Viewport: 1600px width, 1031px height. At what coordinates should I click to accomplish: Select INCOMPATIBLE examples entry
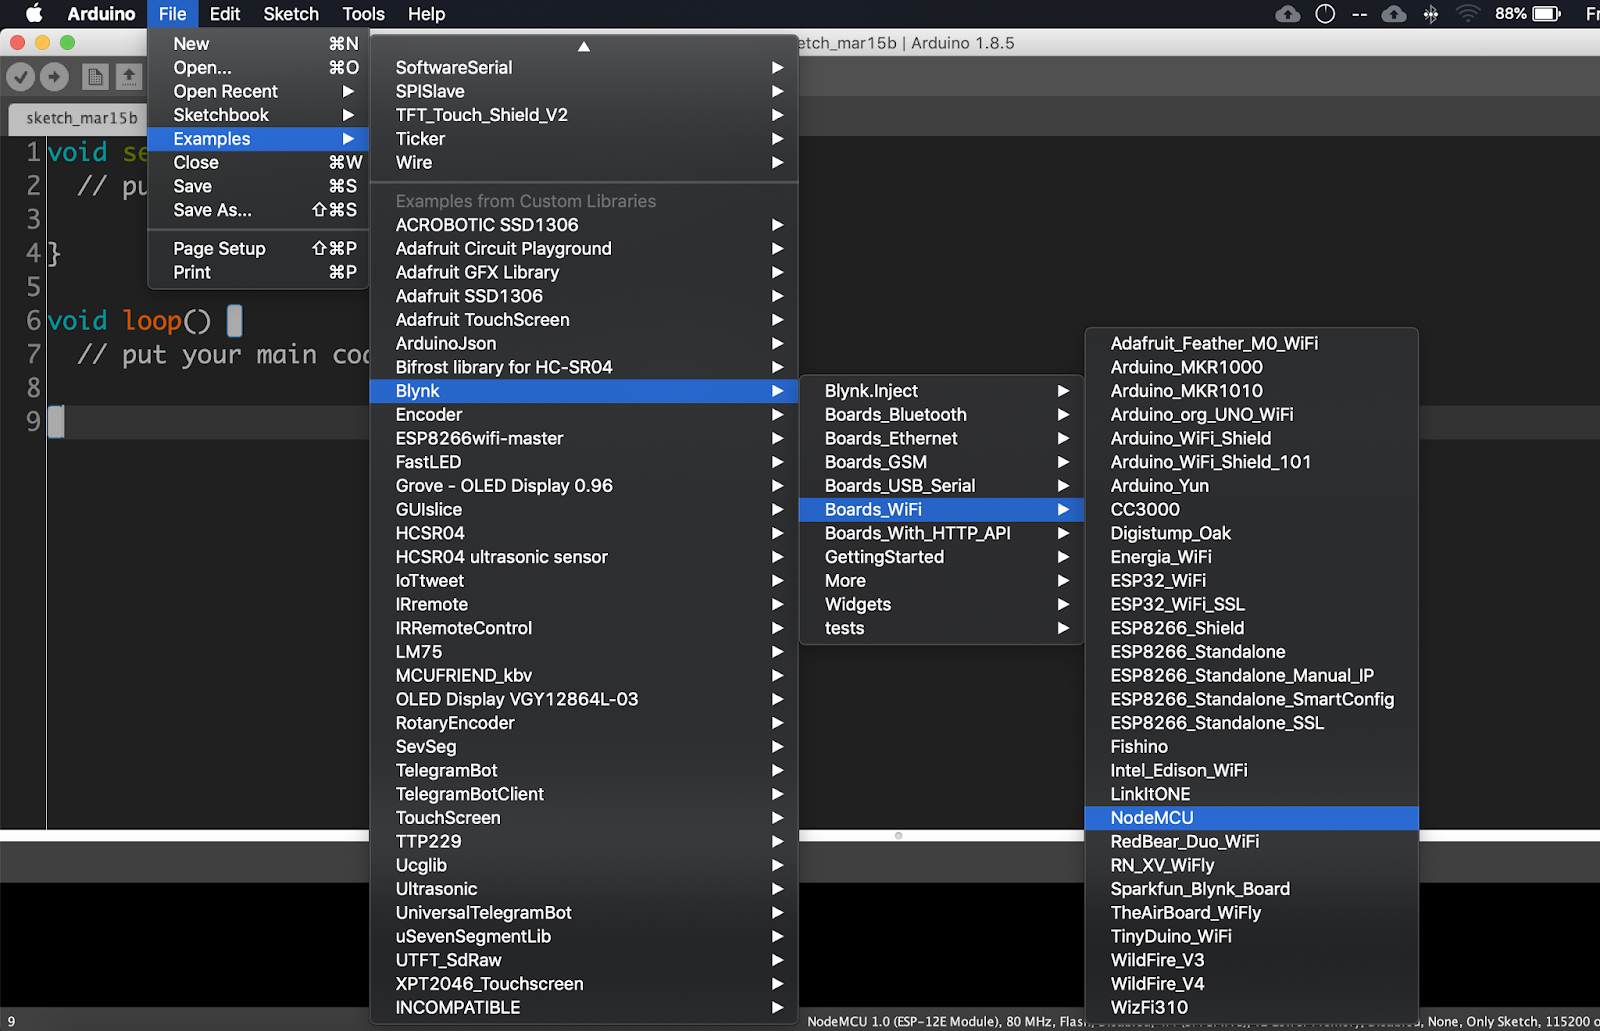(x=584, y=1008)
